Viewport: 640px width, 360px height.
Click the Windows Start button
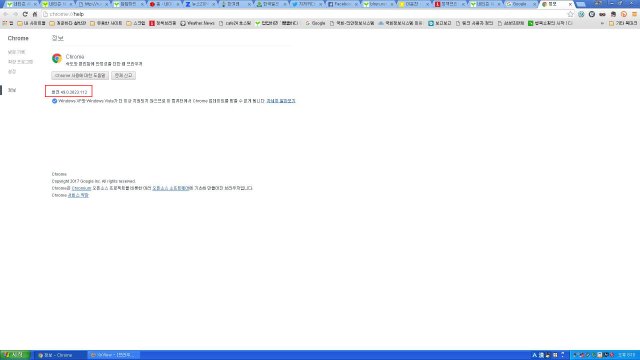click(15, 355)
